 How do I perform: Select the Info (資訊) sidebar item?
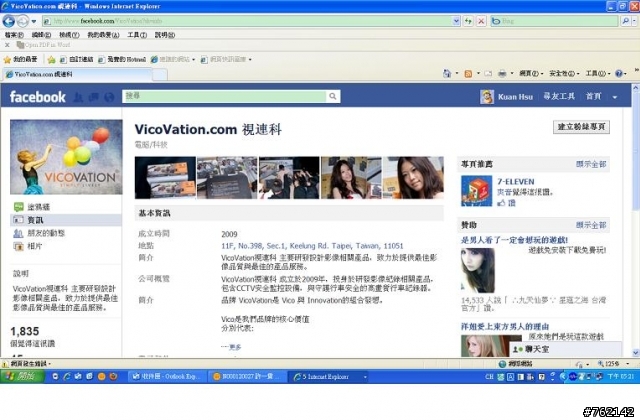coord(66,220)
